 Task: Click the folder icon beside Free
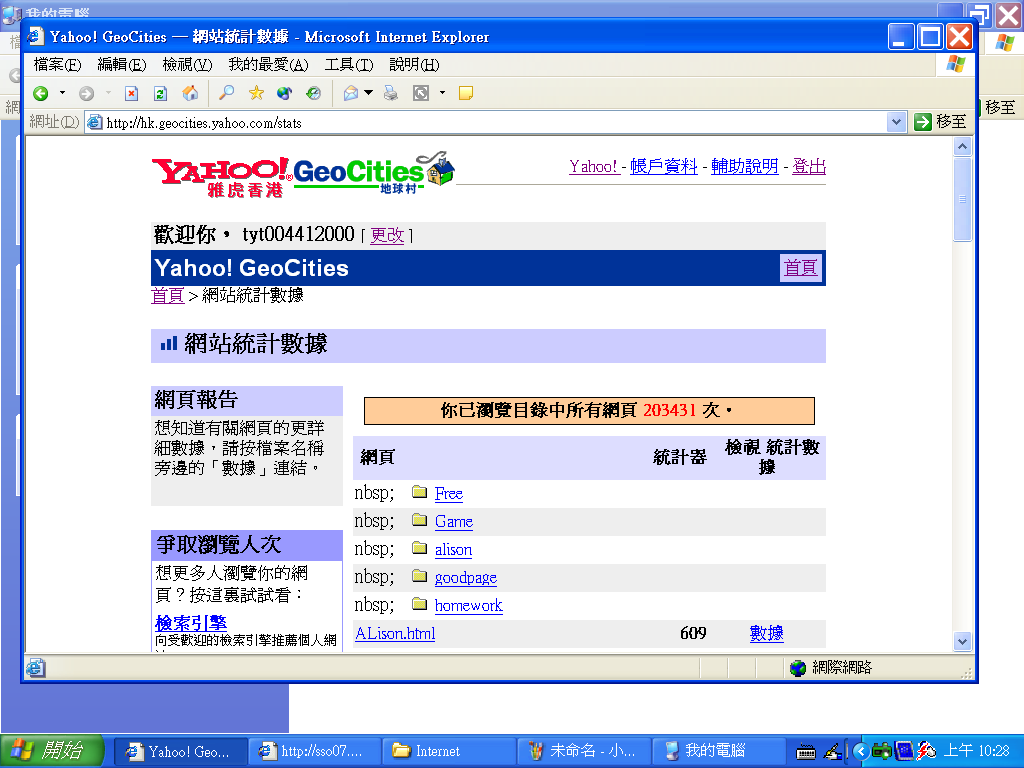coord(419,492)
